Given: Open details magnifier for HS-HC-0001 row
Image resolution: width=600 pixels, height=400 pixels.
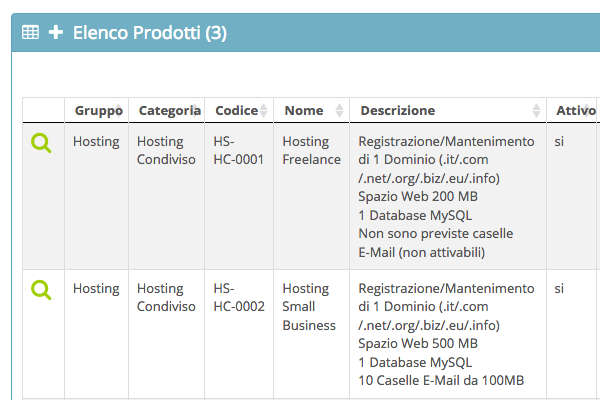Looking at the screenshot, I should [41, 143].
